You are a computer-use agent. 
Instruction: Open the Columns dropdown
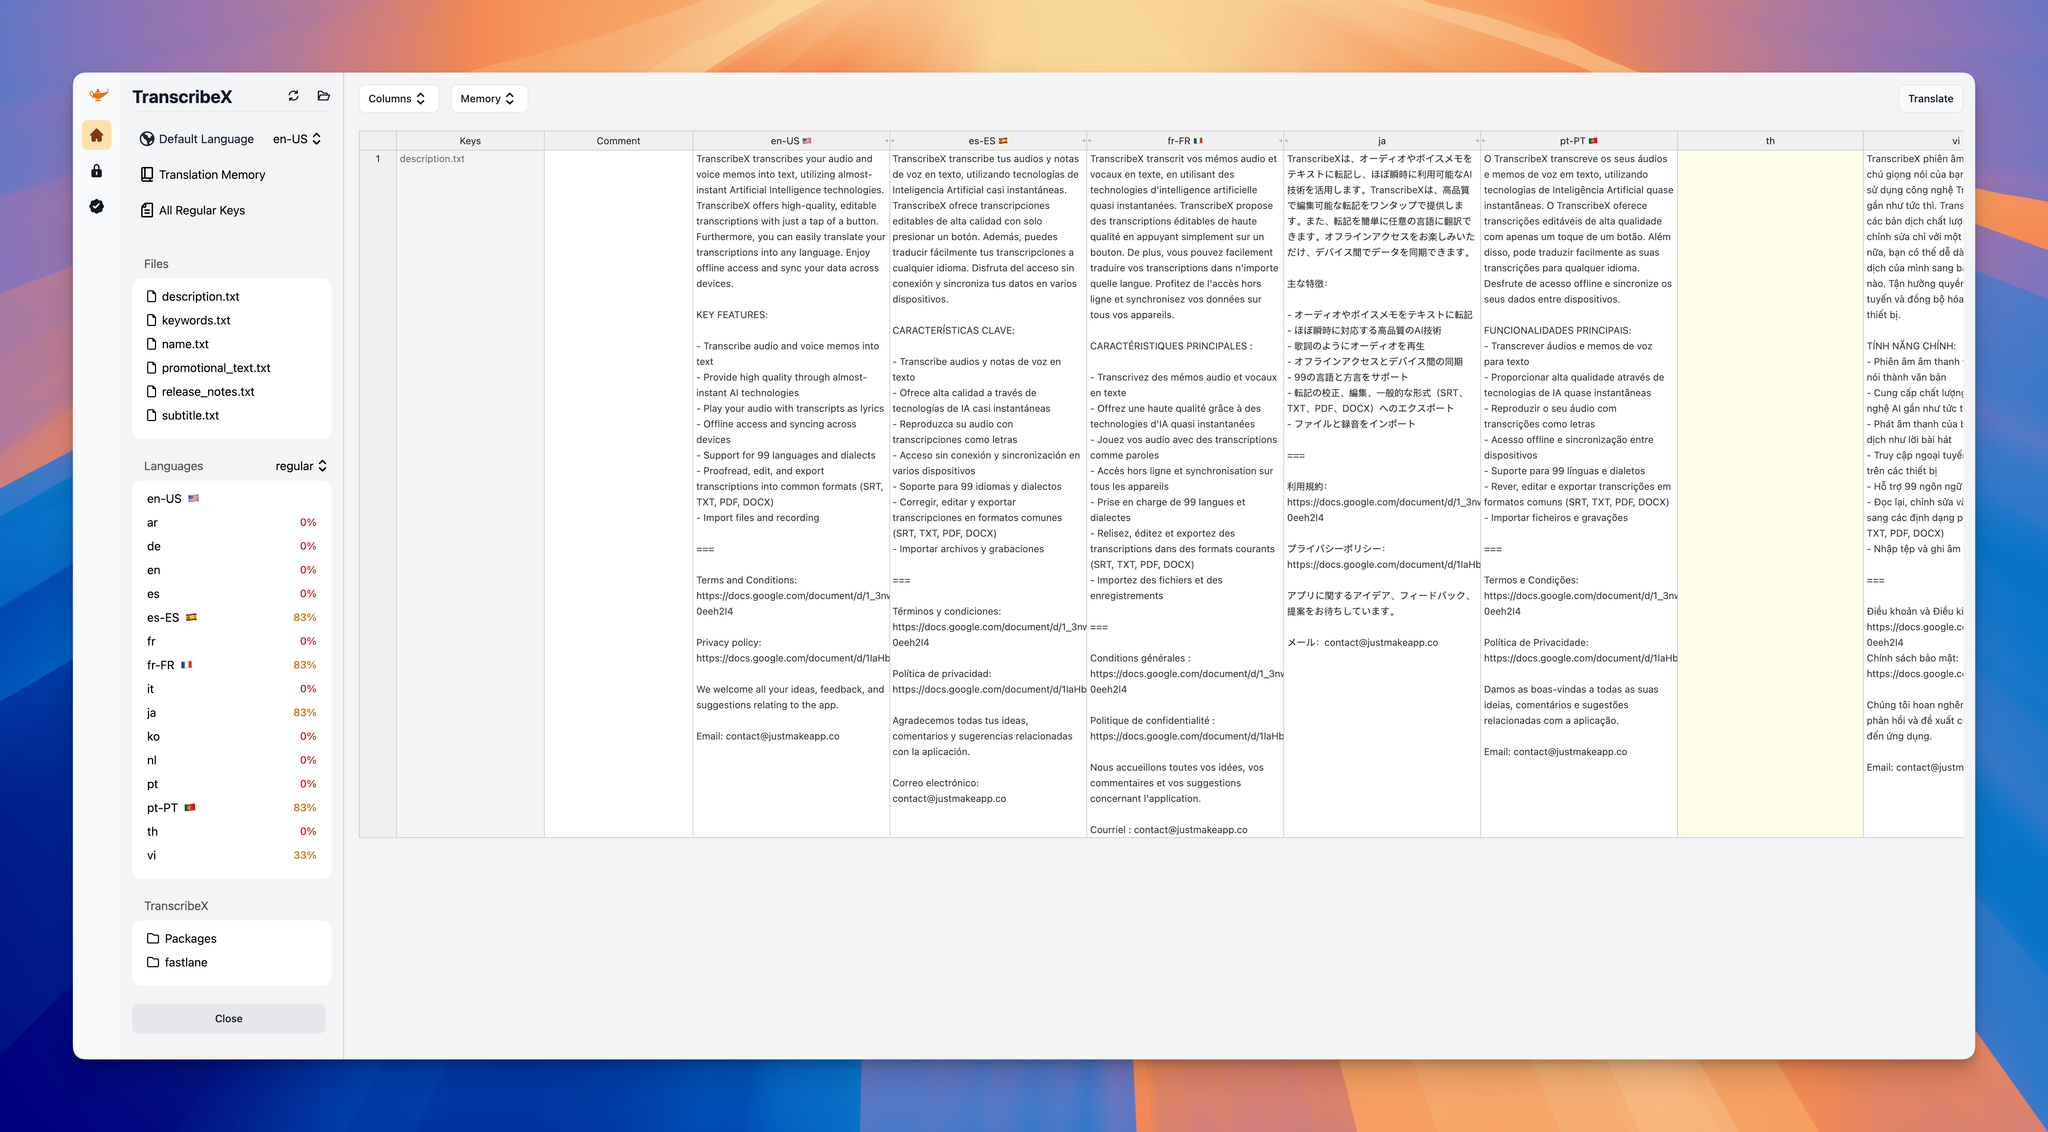(398, 98)
